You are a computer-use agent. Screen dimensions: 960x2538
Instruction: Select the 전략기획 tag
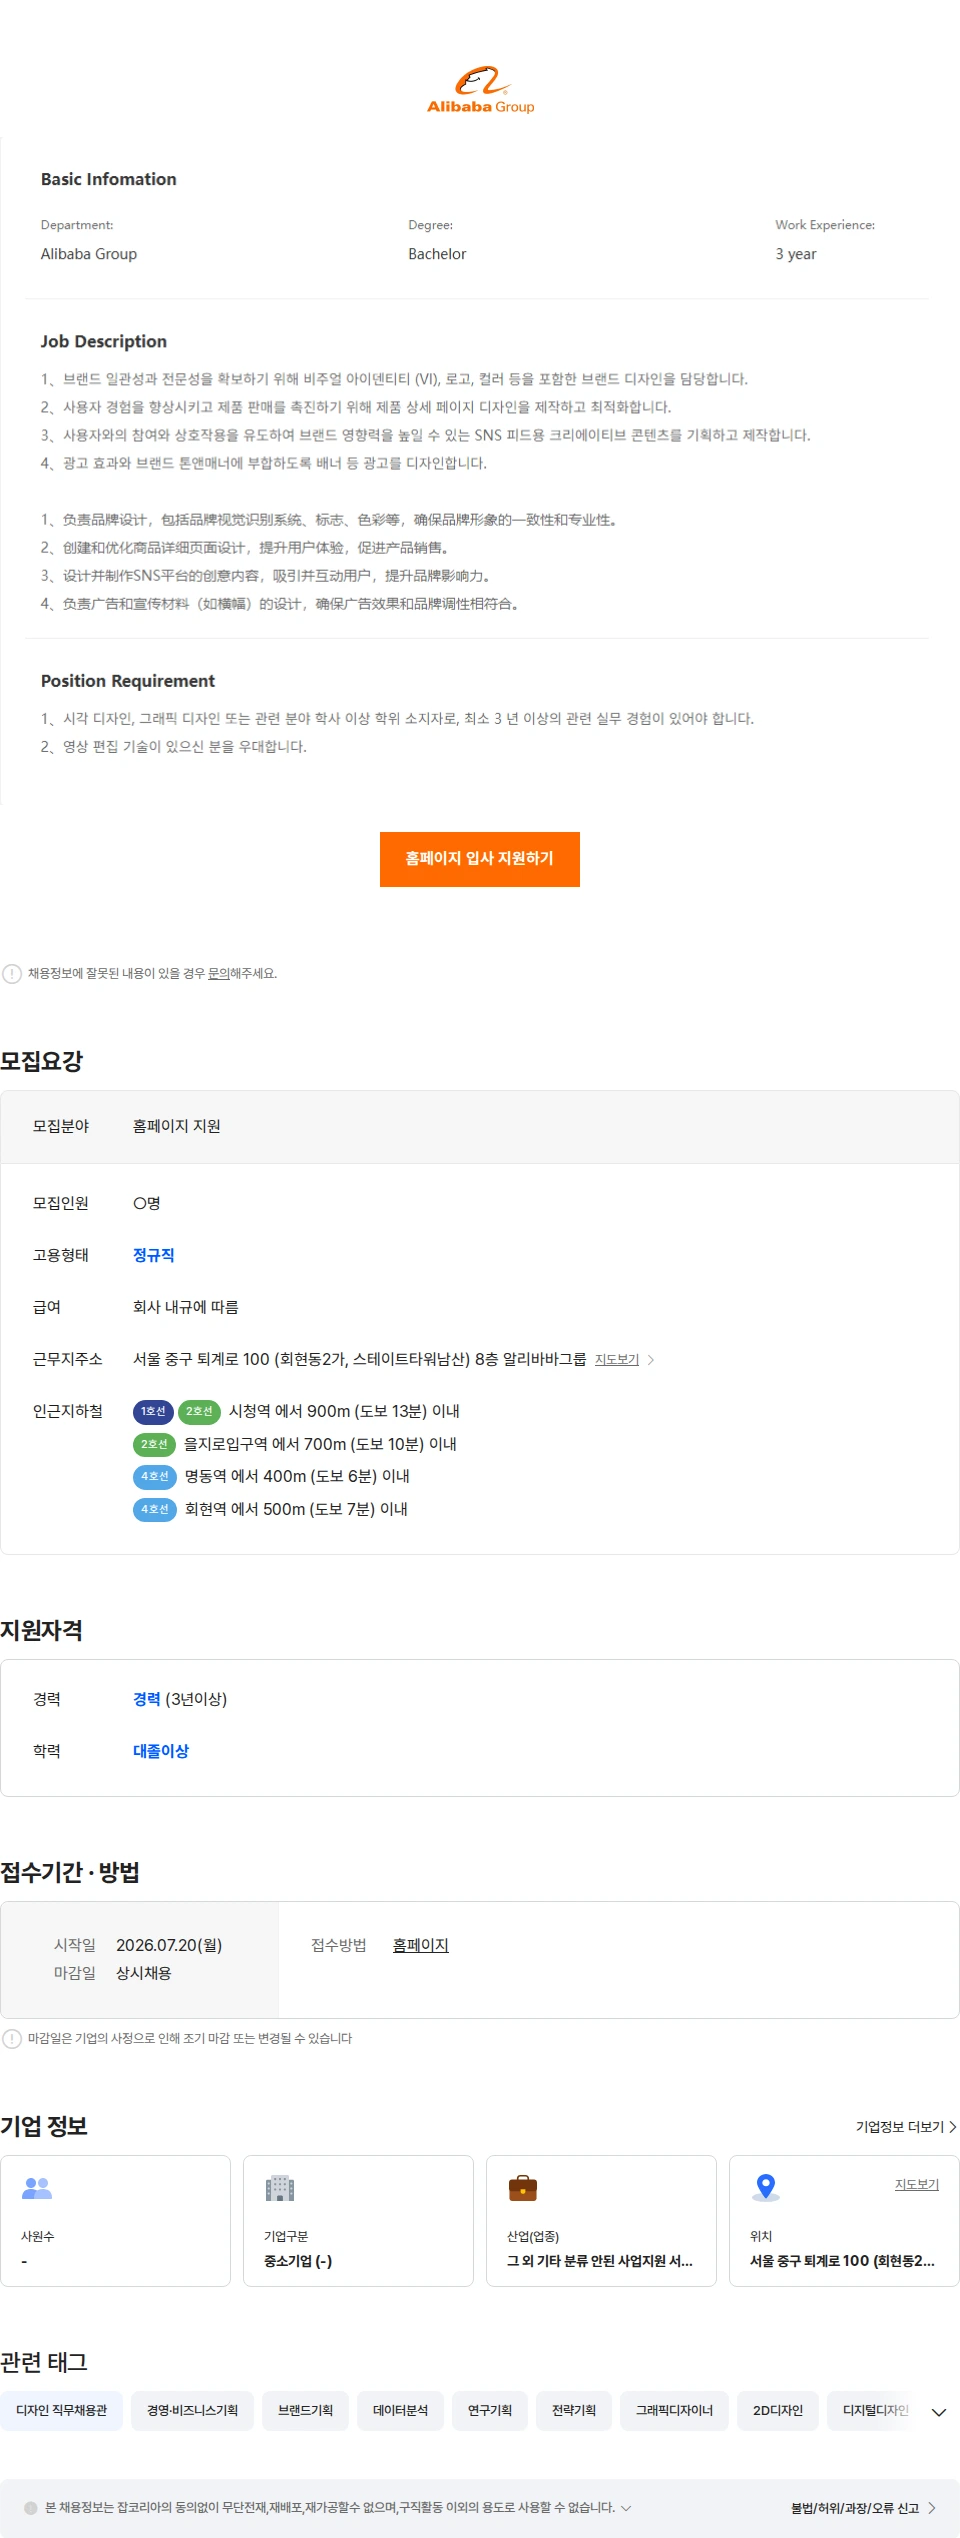(x=574, y=2411)
